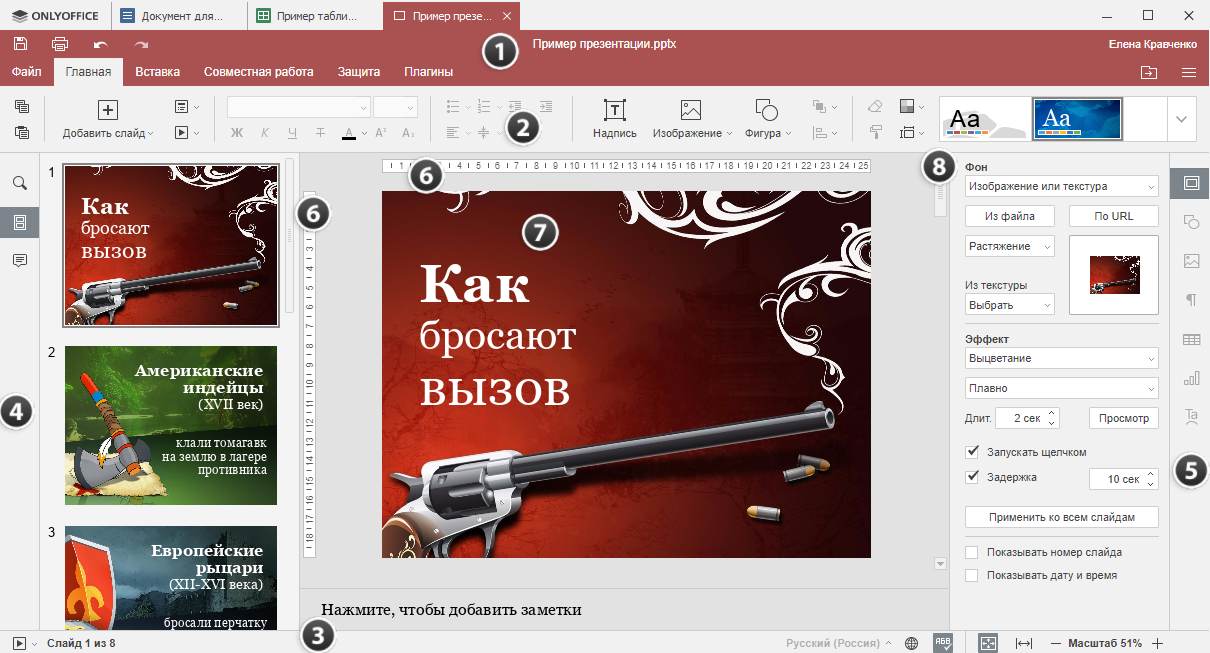Image resolution: width=1210 pixels, height=653 pixels.
Task: Click the Print icon
Action: tap(60, 44)
